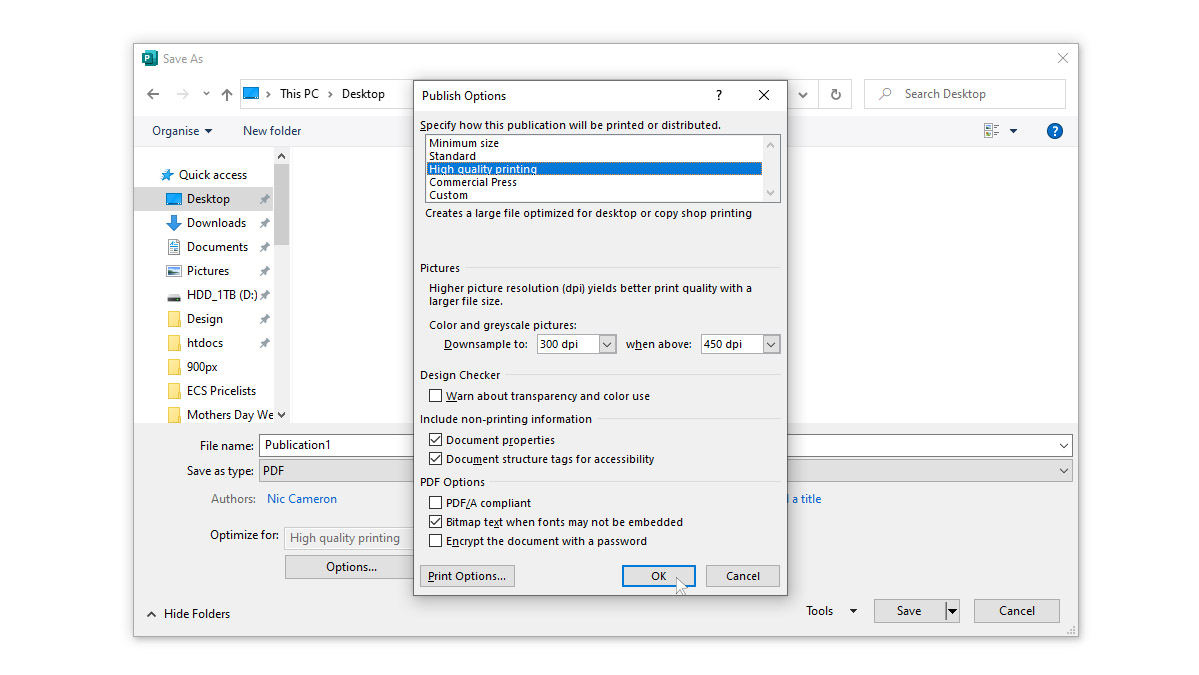1199x675 pixels.
Task: Click the up-arrow to go to parent folder
Action: pyautogui.click(x=226, y=93)
